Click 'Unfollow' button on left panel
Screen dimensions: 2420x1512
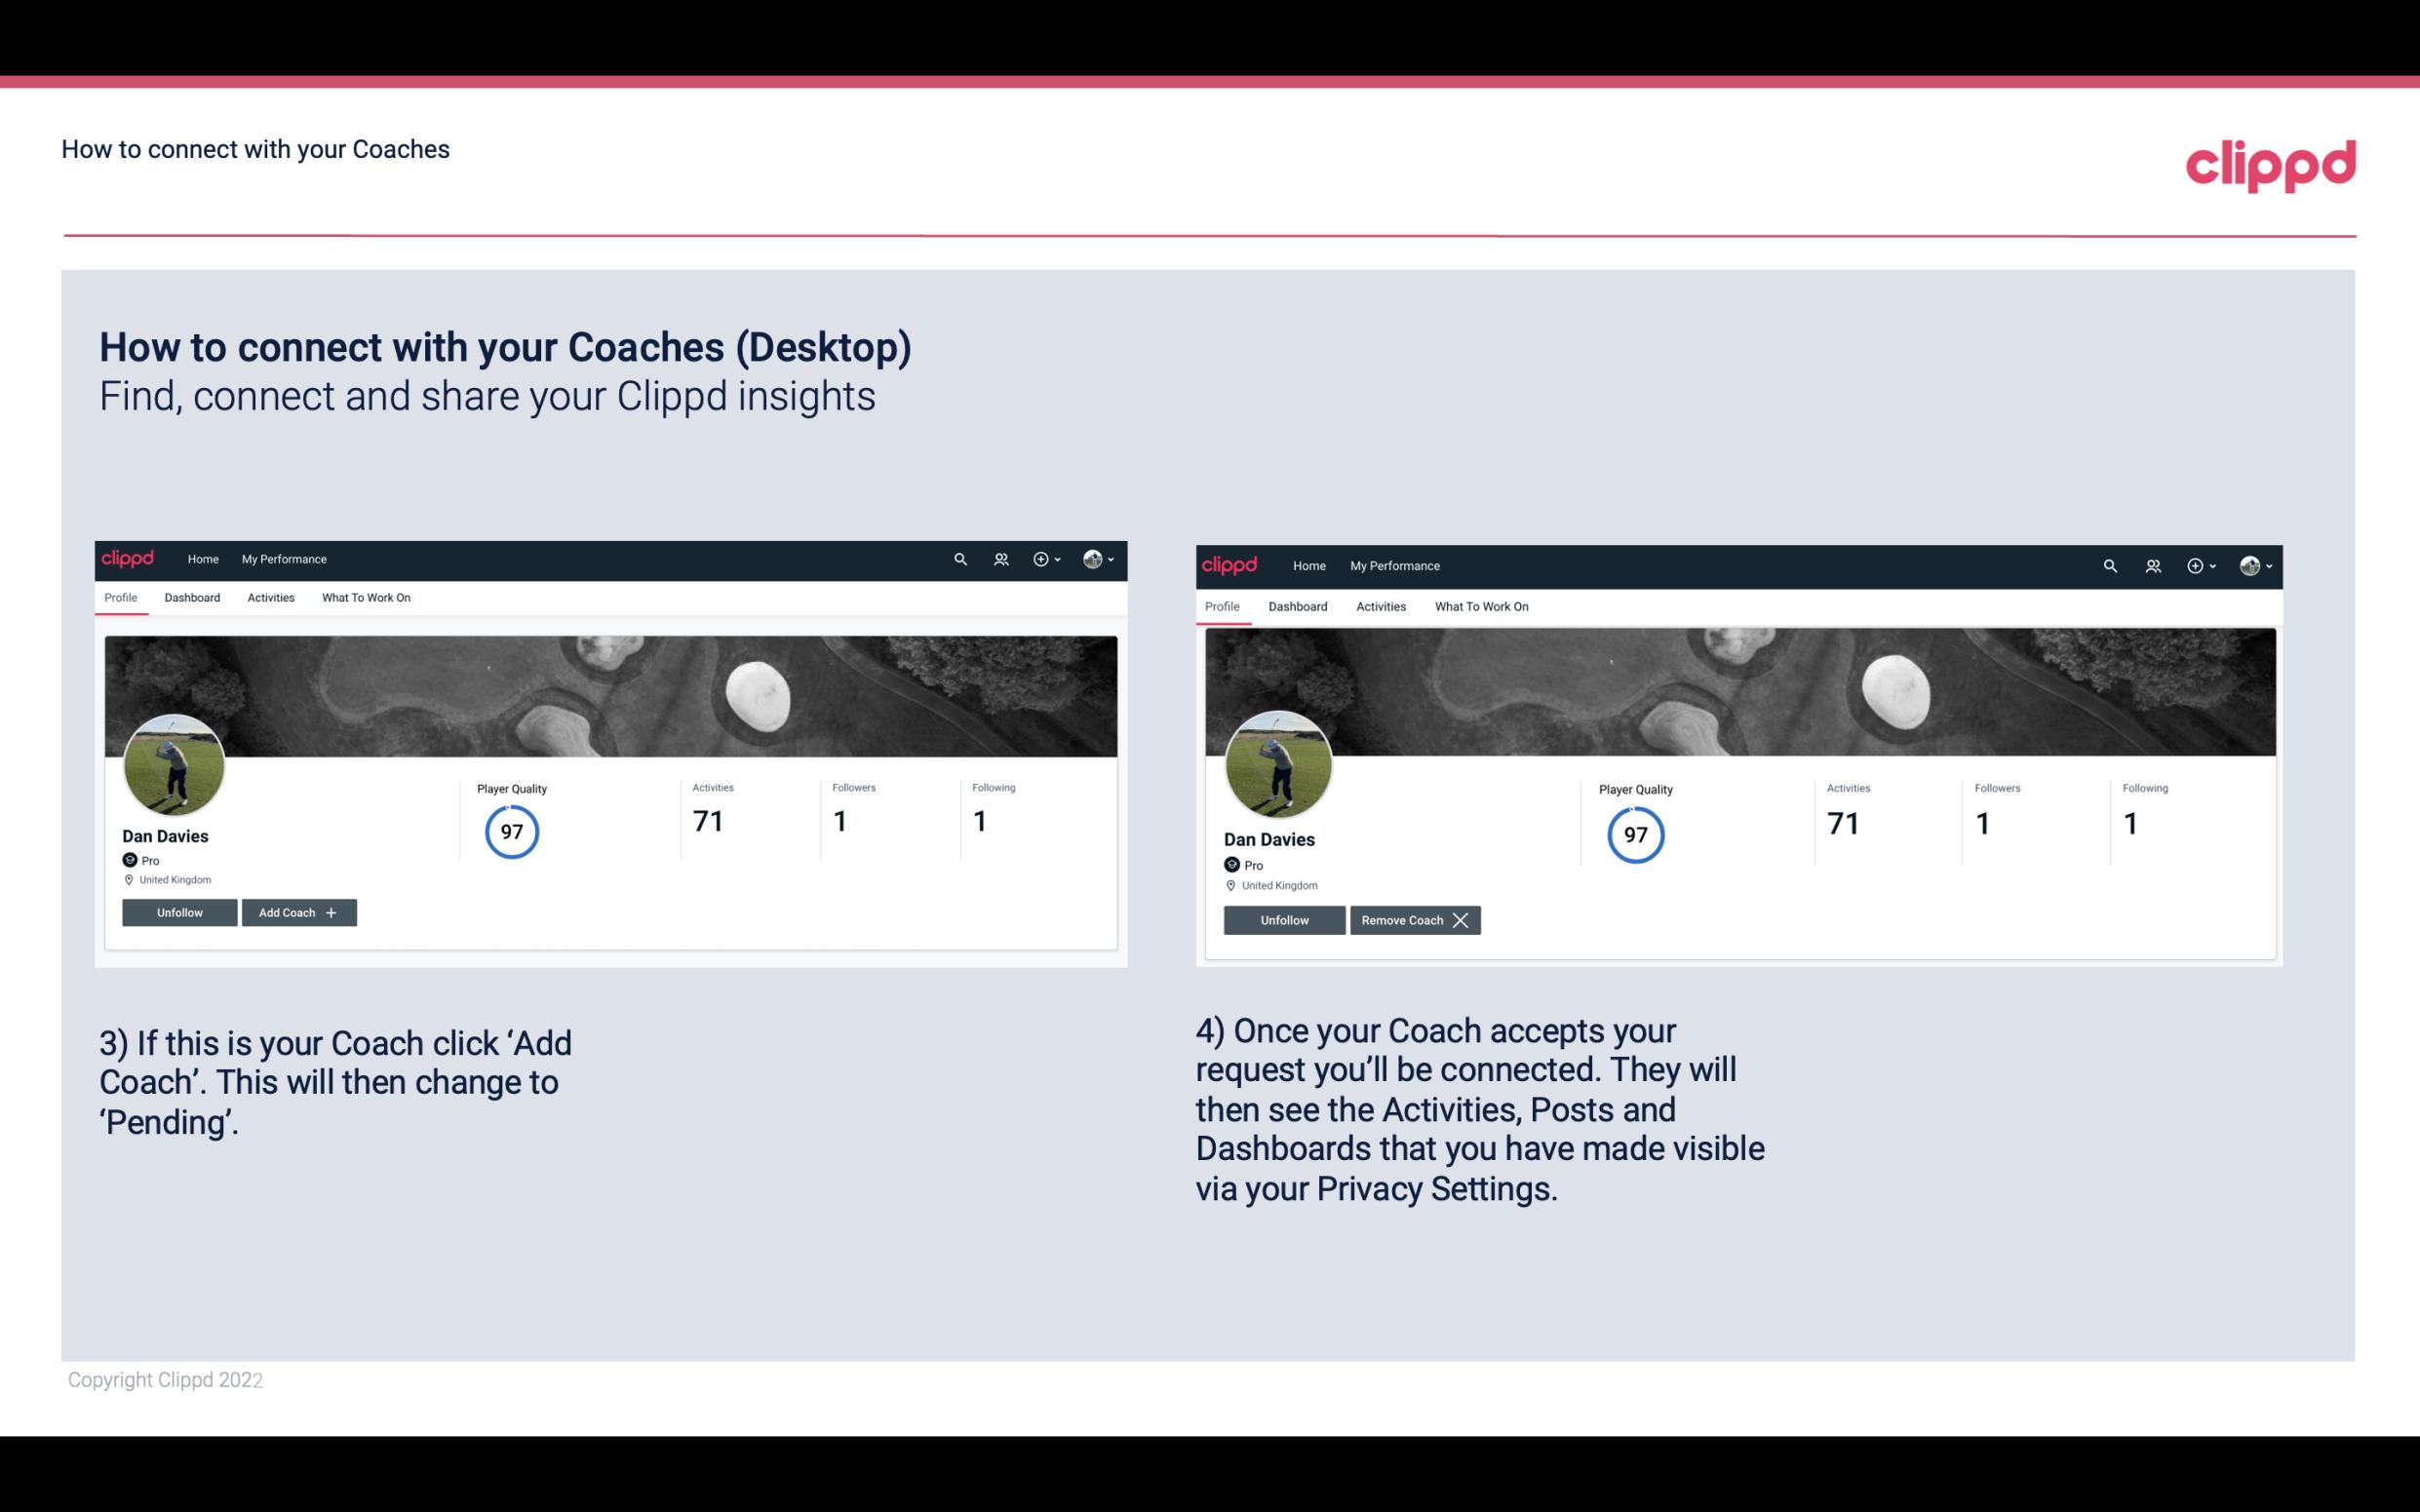pos(179,912)
